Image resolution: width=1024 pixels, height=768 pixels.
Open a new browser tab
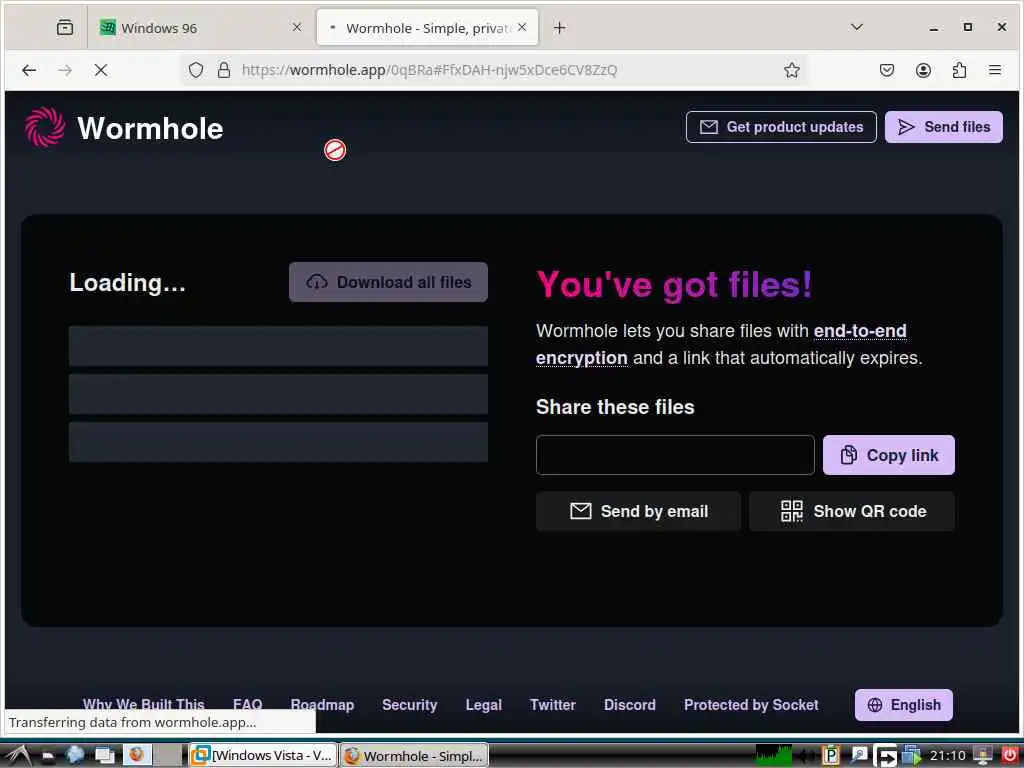tap(560, 27)
